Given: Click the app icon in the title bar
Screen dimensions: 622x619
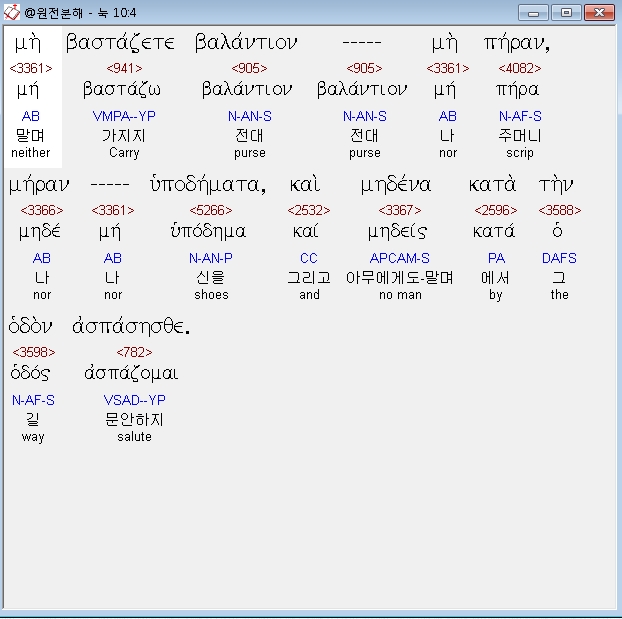Looking at the screenshot, I should 11,12.
